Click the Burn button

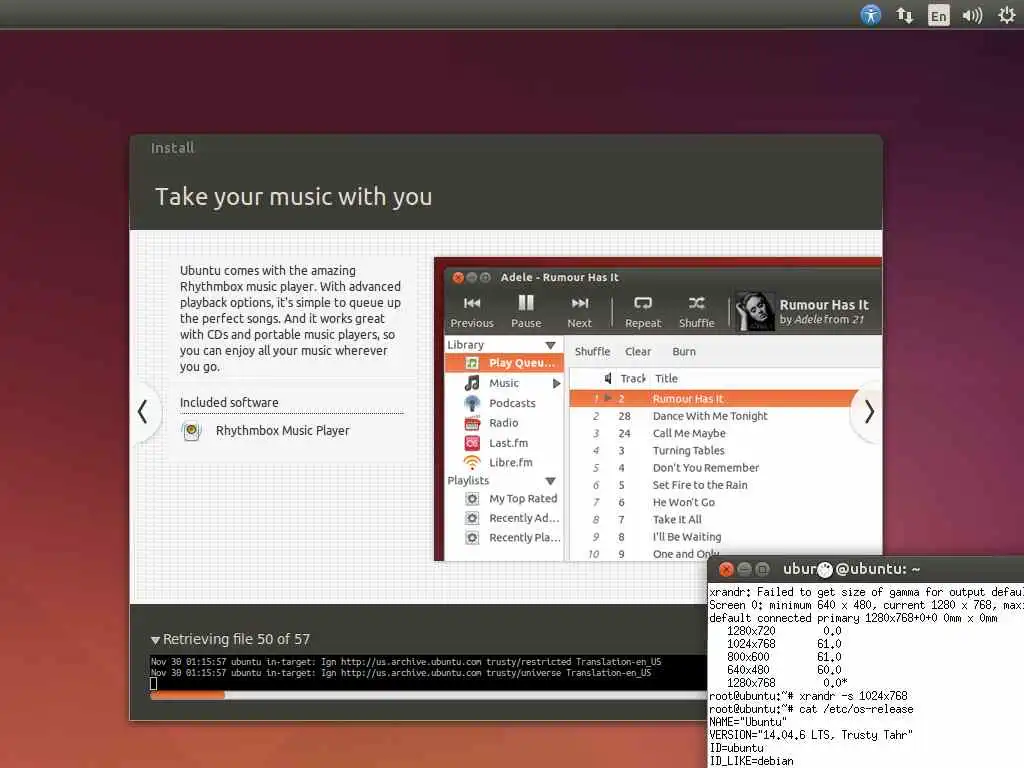click(x=684, y=352)
